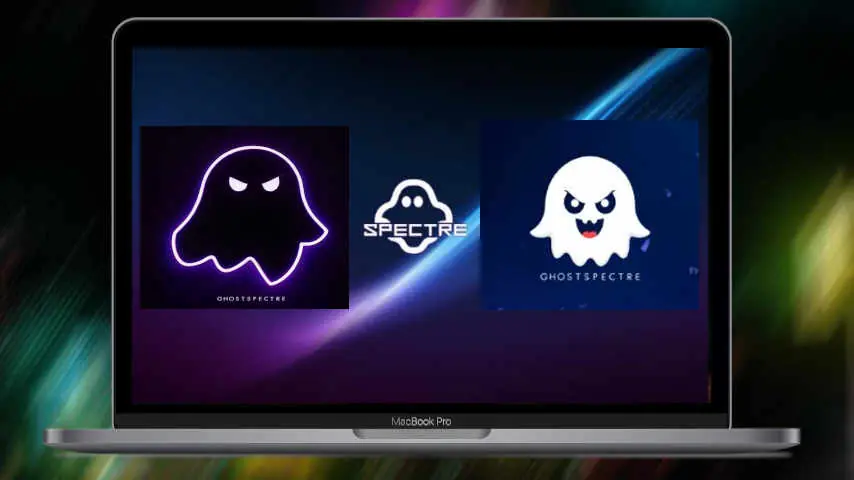854x480 pixels.
Task: Click the SPECTRE wordmark on the center logo
Action: pos(415,229)
